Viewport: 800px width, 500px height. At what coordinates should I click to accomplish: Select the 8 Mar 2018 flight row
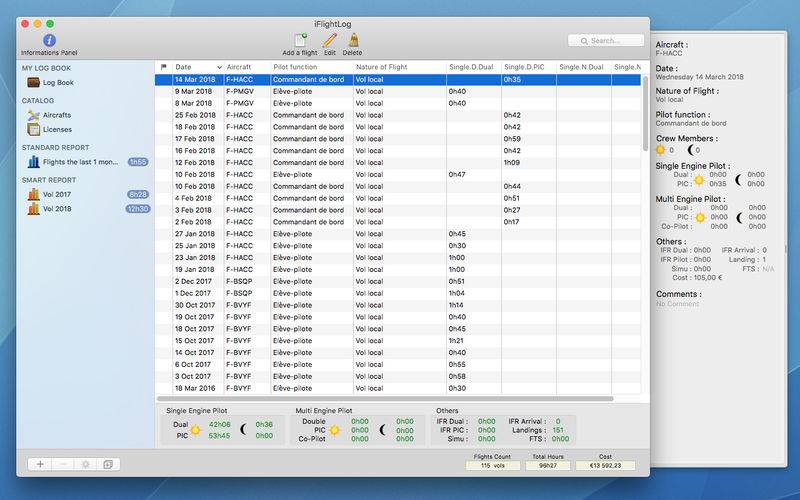[398, 103]
